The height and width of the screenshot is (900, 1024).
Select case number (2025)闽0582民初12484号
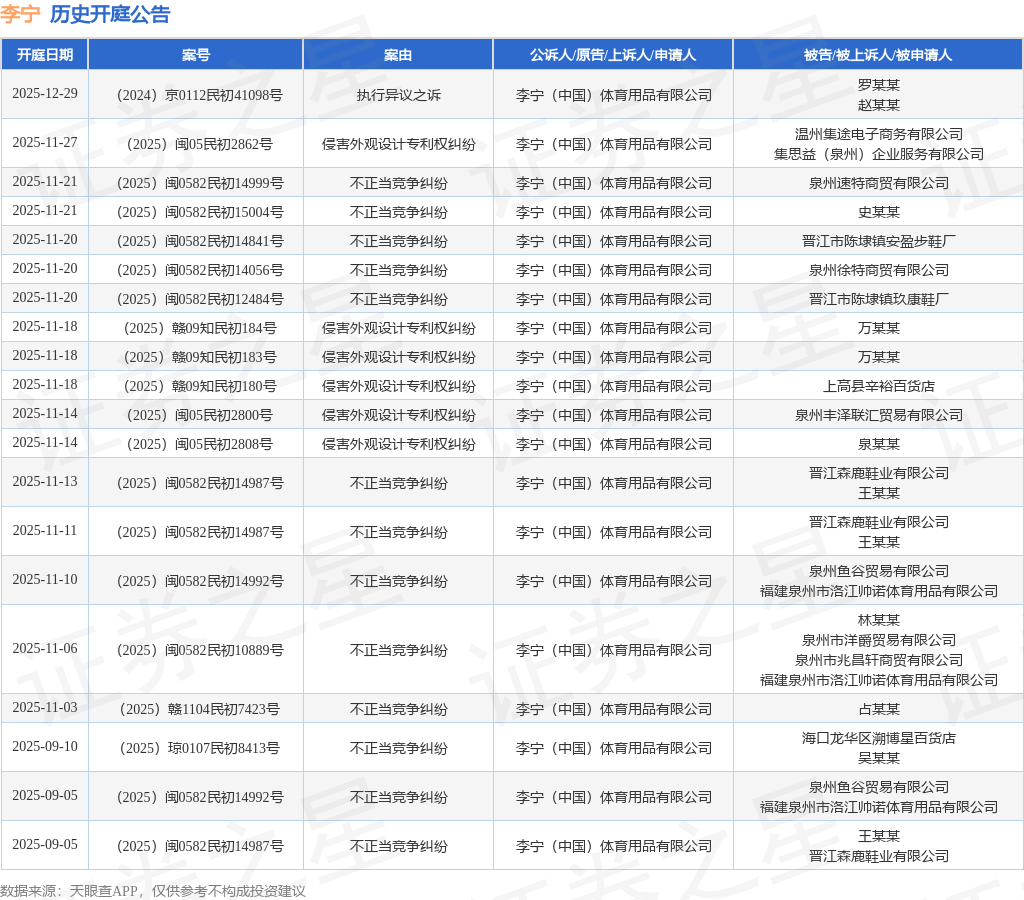(x=199, y=299)
